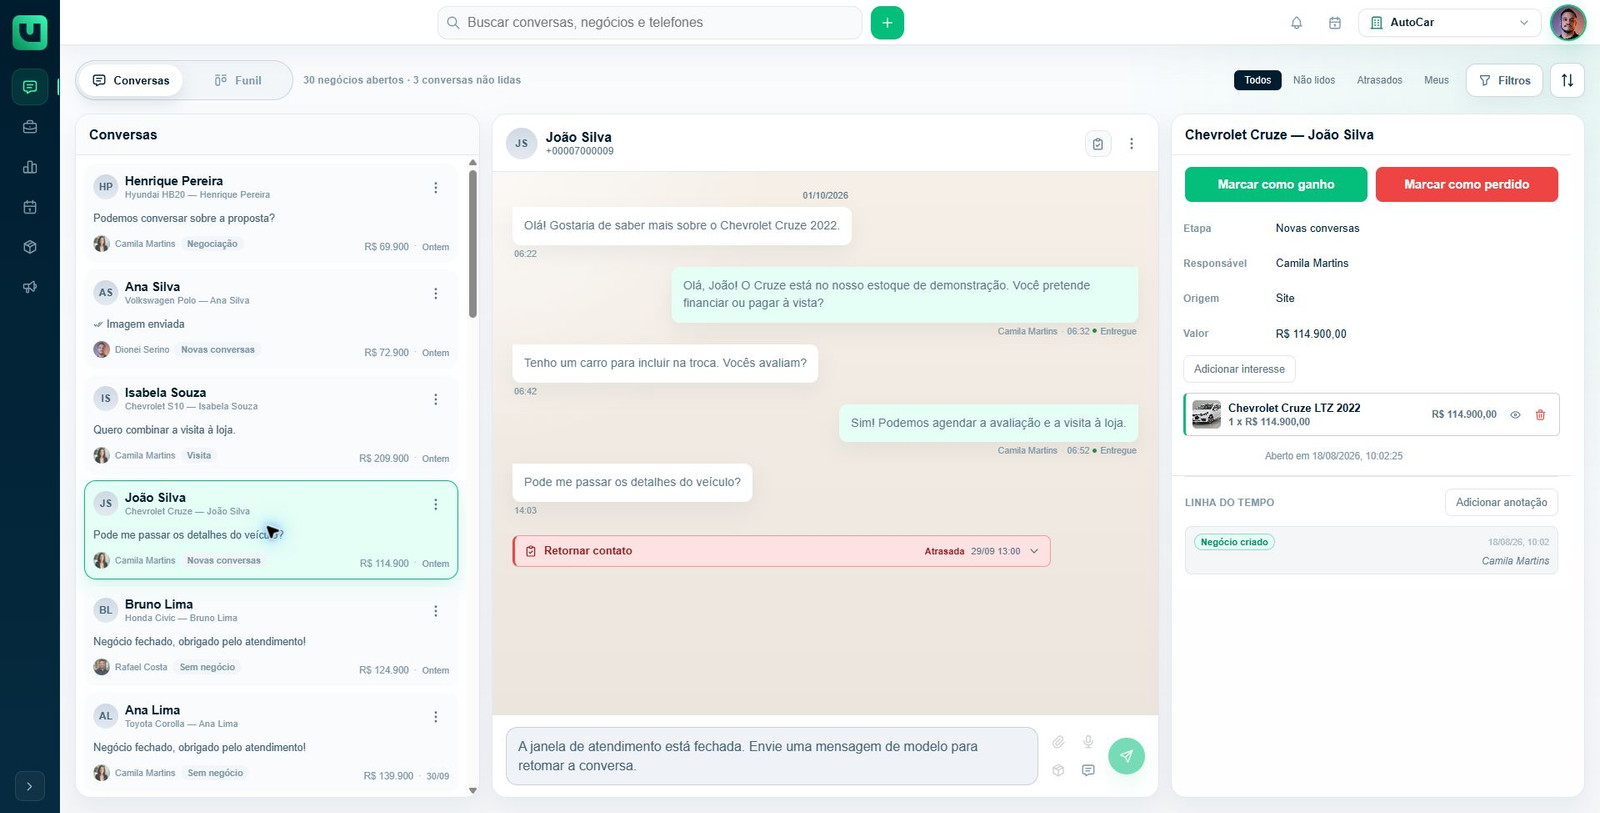The width and height of the screenshot is (1600, 813).
Task: Open the options menu for Isabela Souza
Action: click(435, 400)
